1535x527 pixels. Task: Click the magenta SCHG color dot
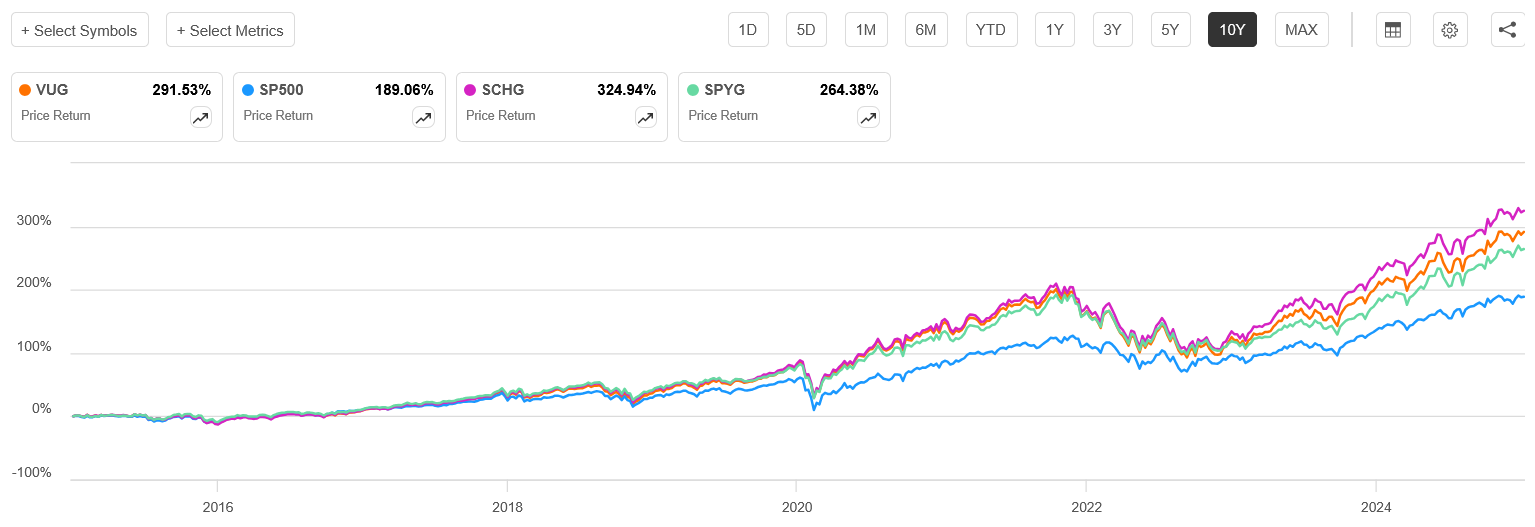(x=471, y=90)
